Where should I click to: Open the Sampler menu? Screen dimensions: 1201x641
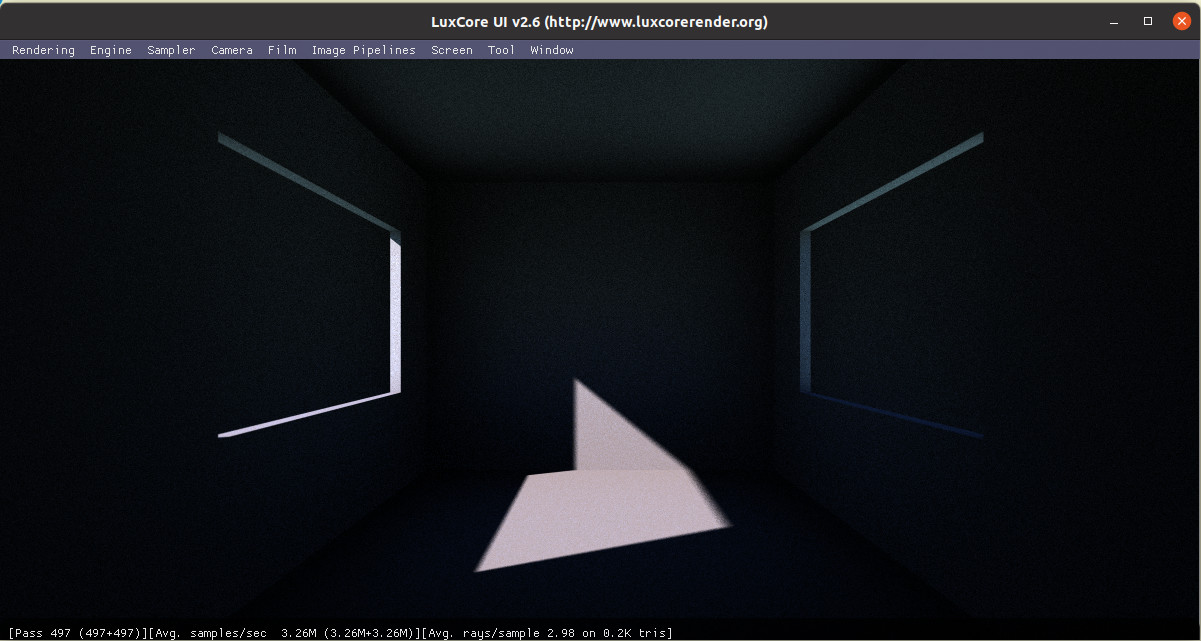tap(171, 50)
